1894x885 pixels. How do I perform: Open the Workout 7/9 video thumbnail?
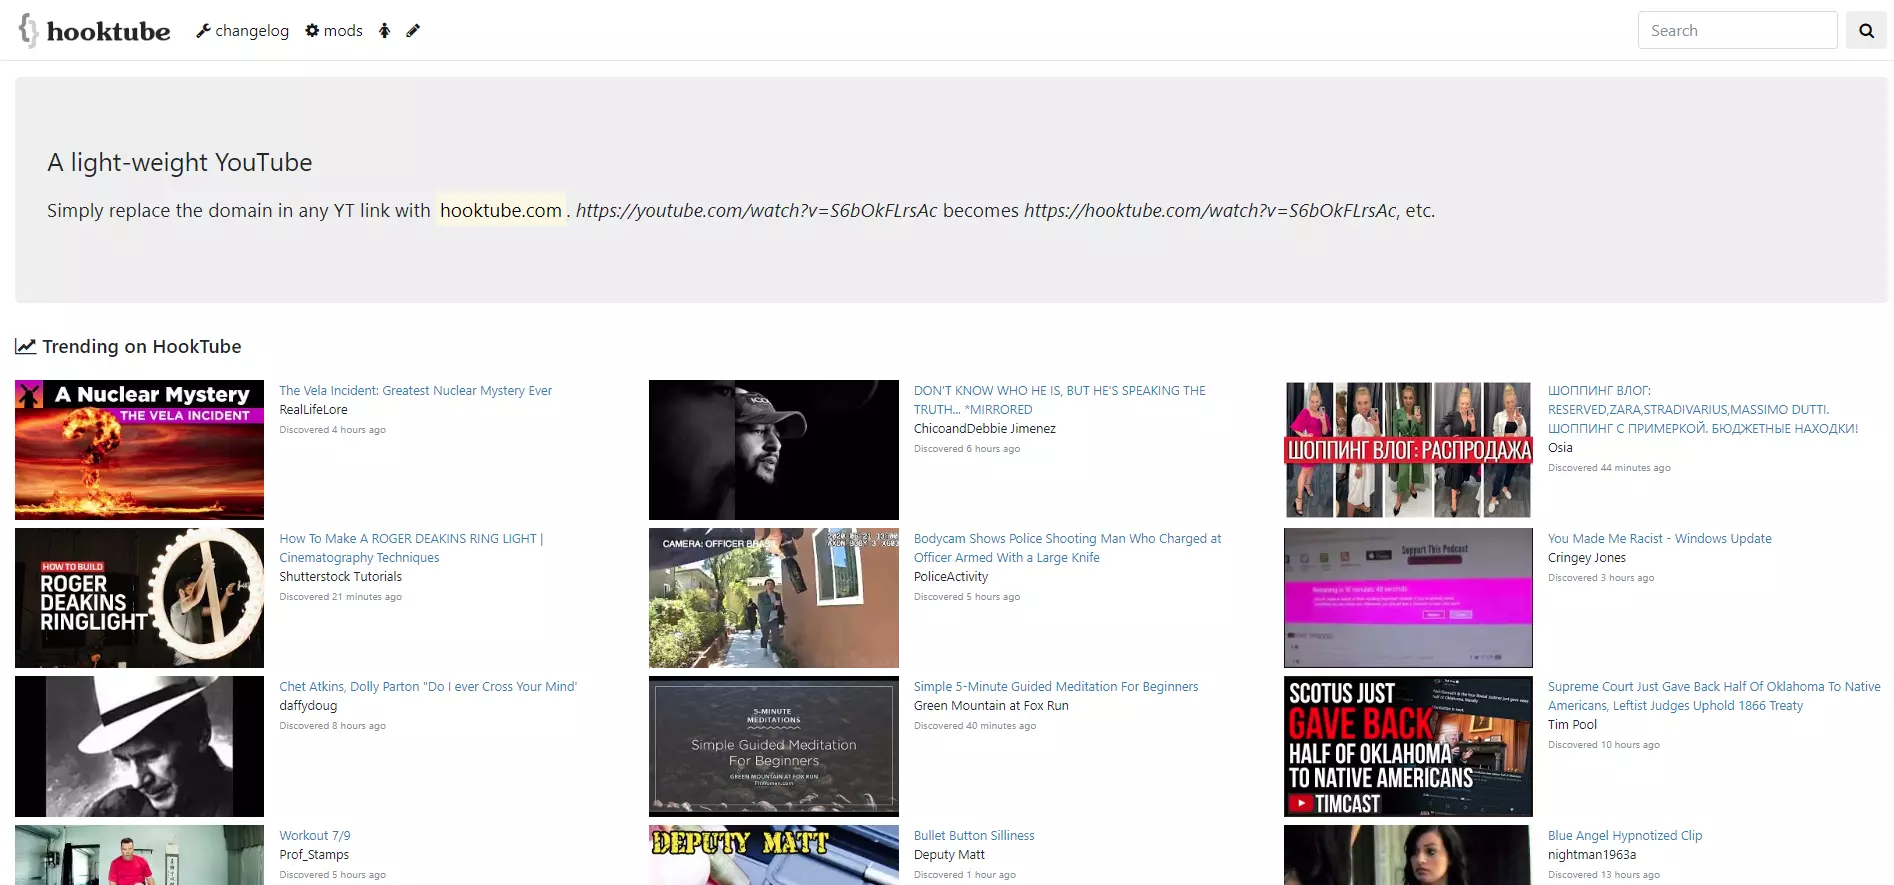click(x=139, y=855)
